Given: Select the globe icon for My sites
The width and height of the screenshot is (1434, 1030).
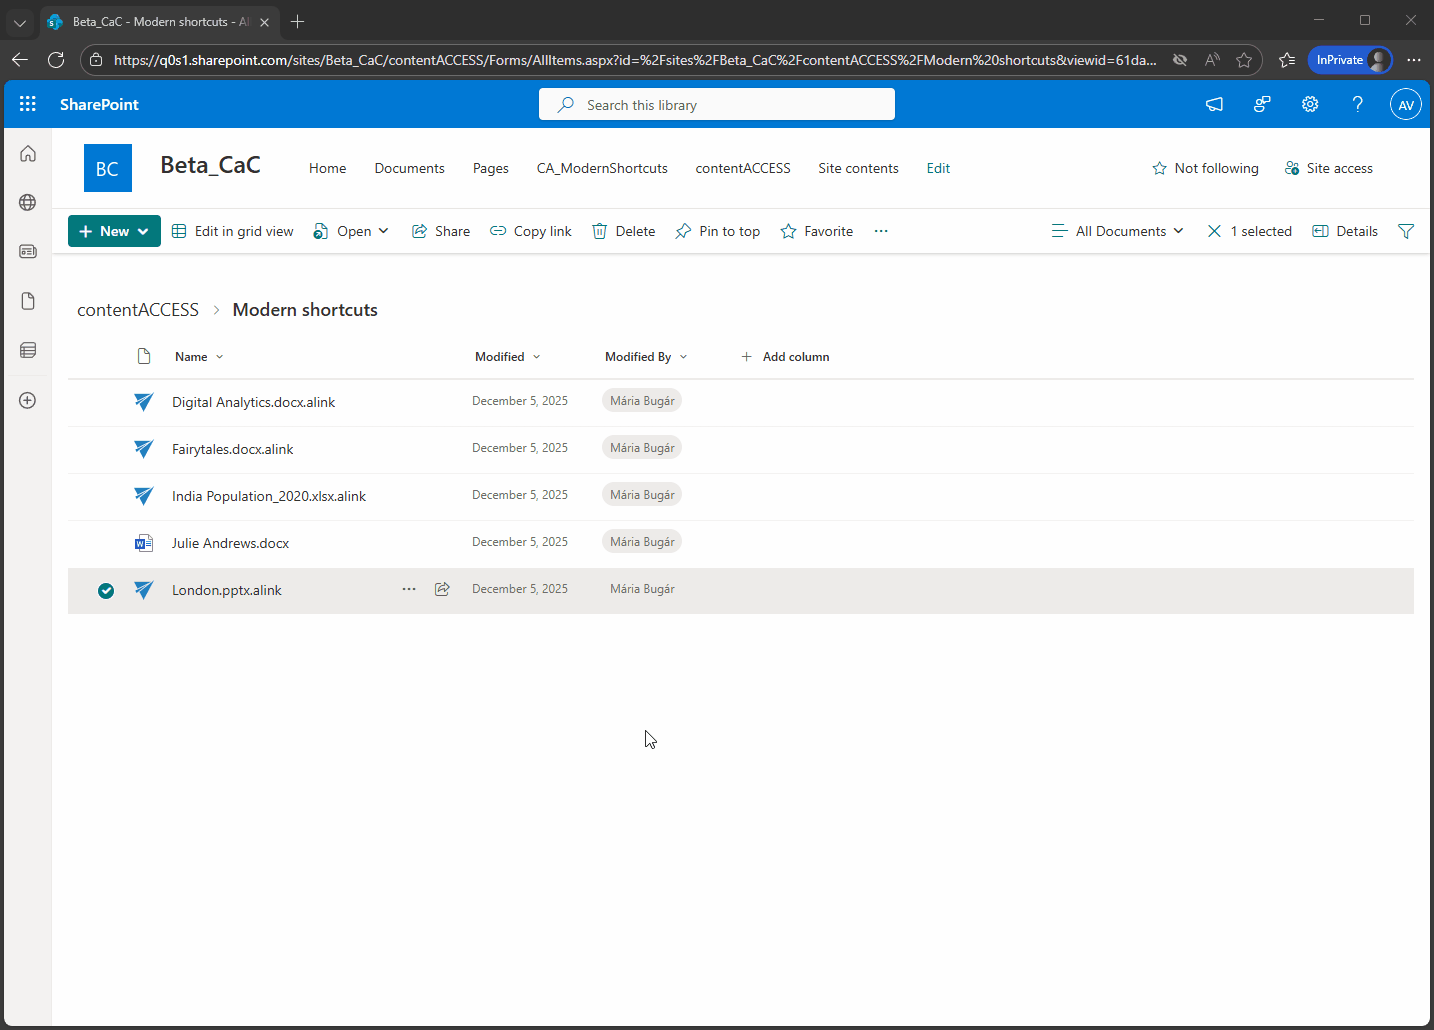Looking at the screenshot, I should [28, 203].
